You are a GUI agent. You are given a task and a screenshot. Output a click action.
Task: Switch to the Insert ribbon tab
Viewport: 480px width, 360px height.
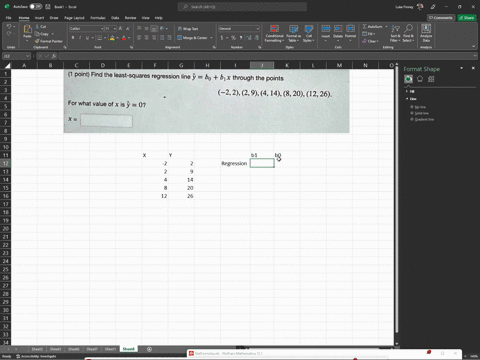click(x=39, y=18)
